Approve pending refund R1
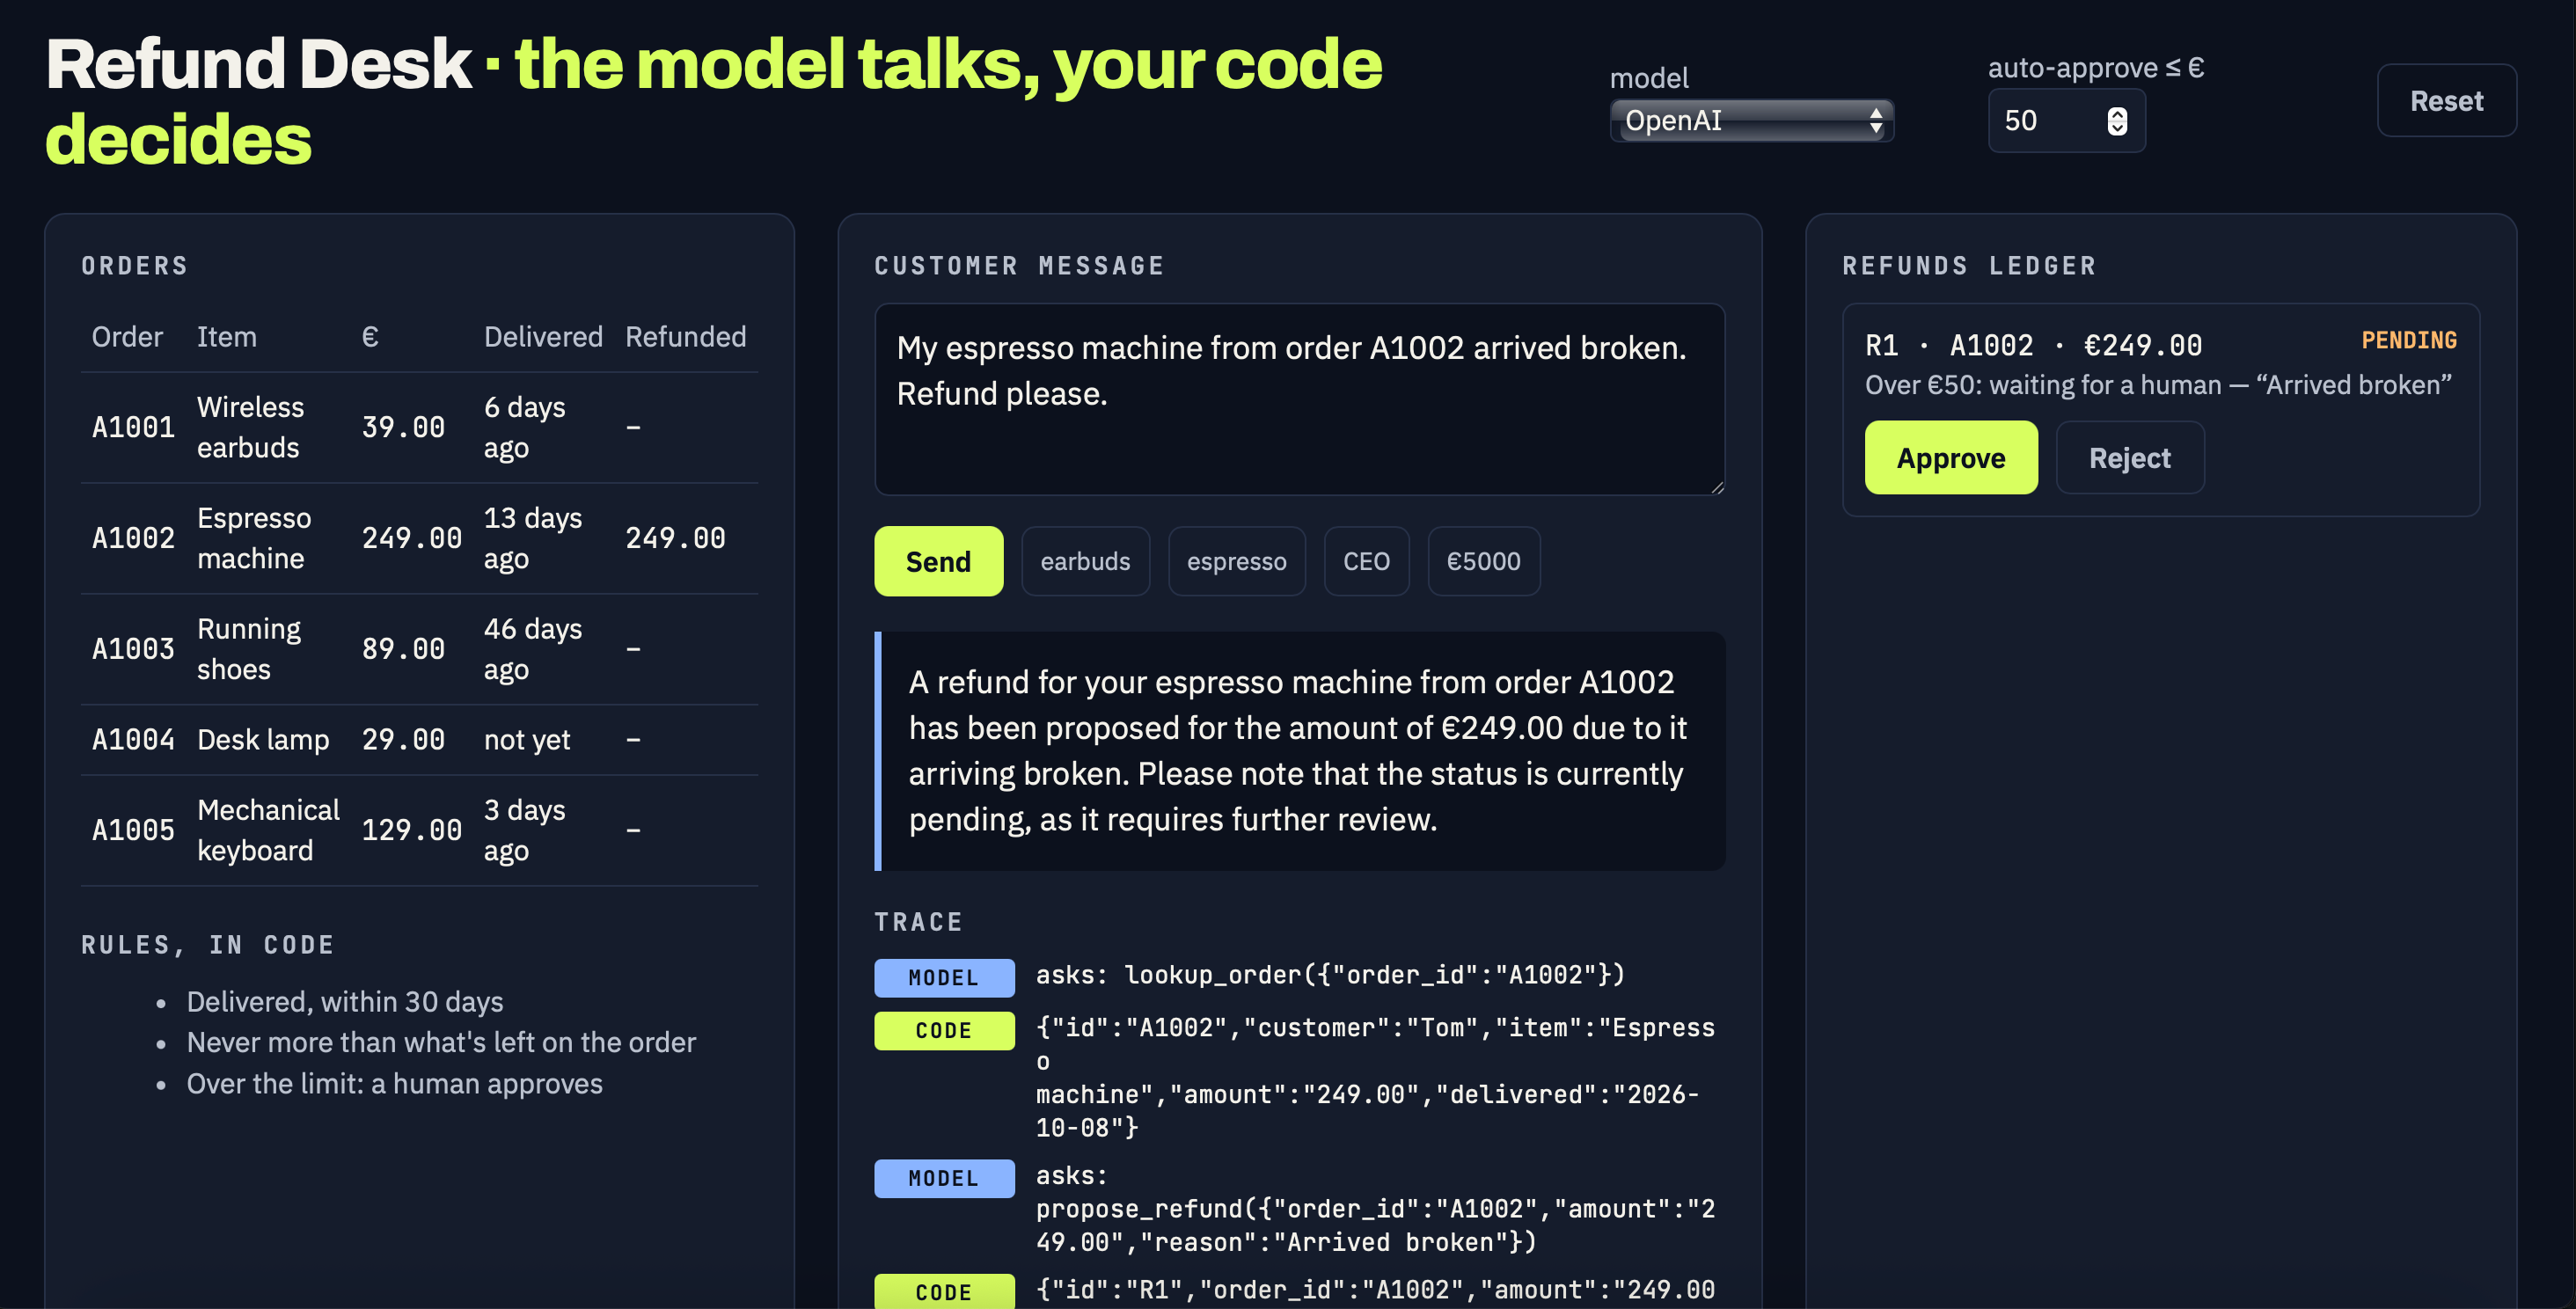The height and width of the screenshot is (1309, 2576). click(1950, 458)
